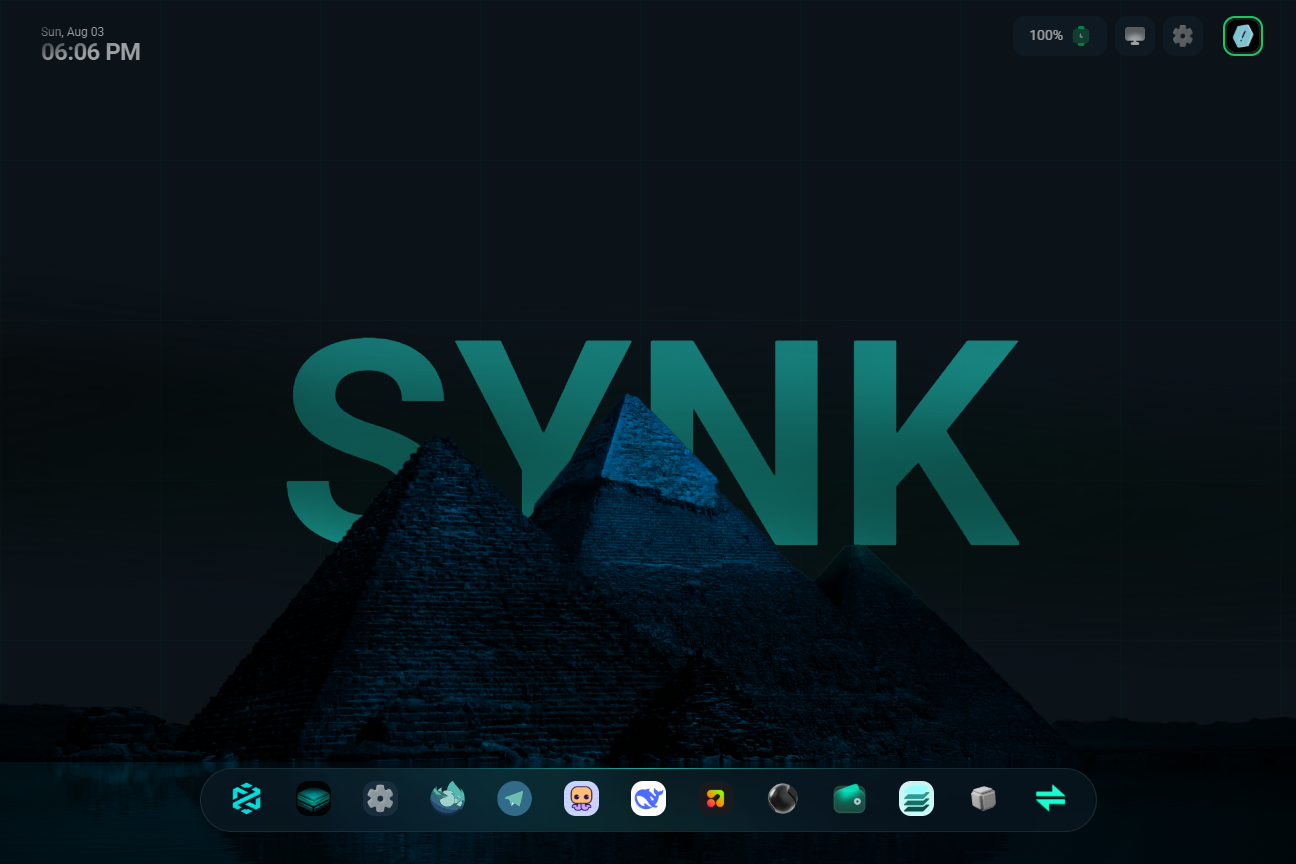Click the highlighted active app indicator top right
The image size is (1296, 864).
(1243, 36)
